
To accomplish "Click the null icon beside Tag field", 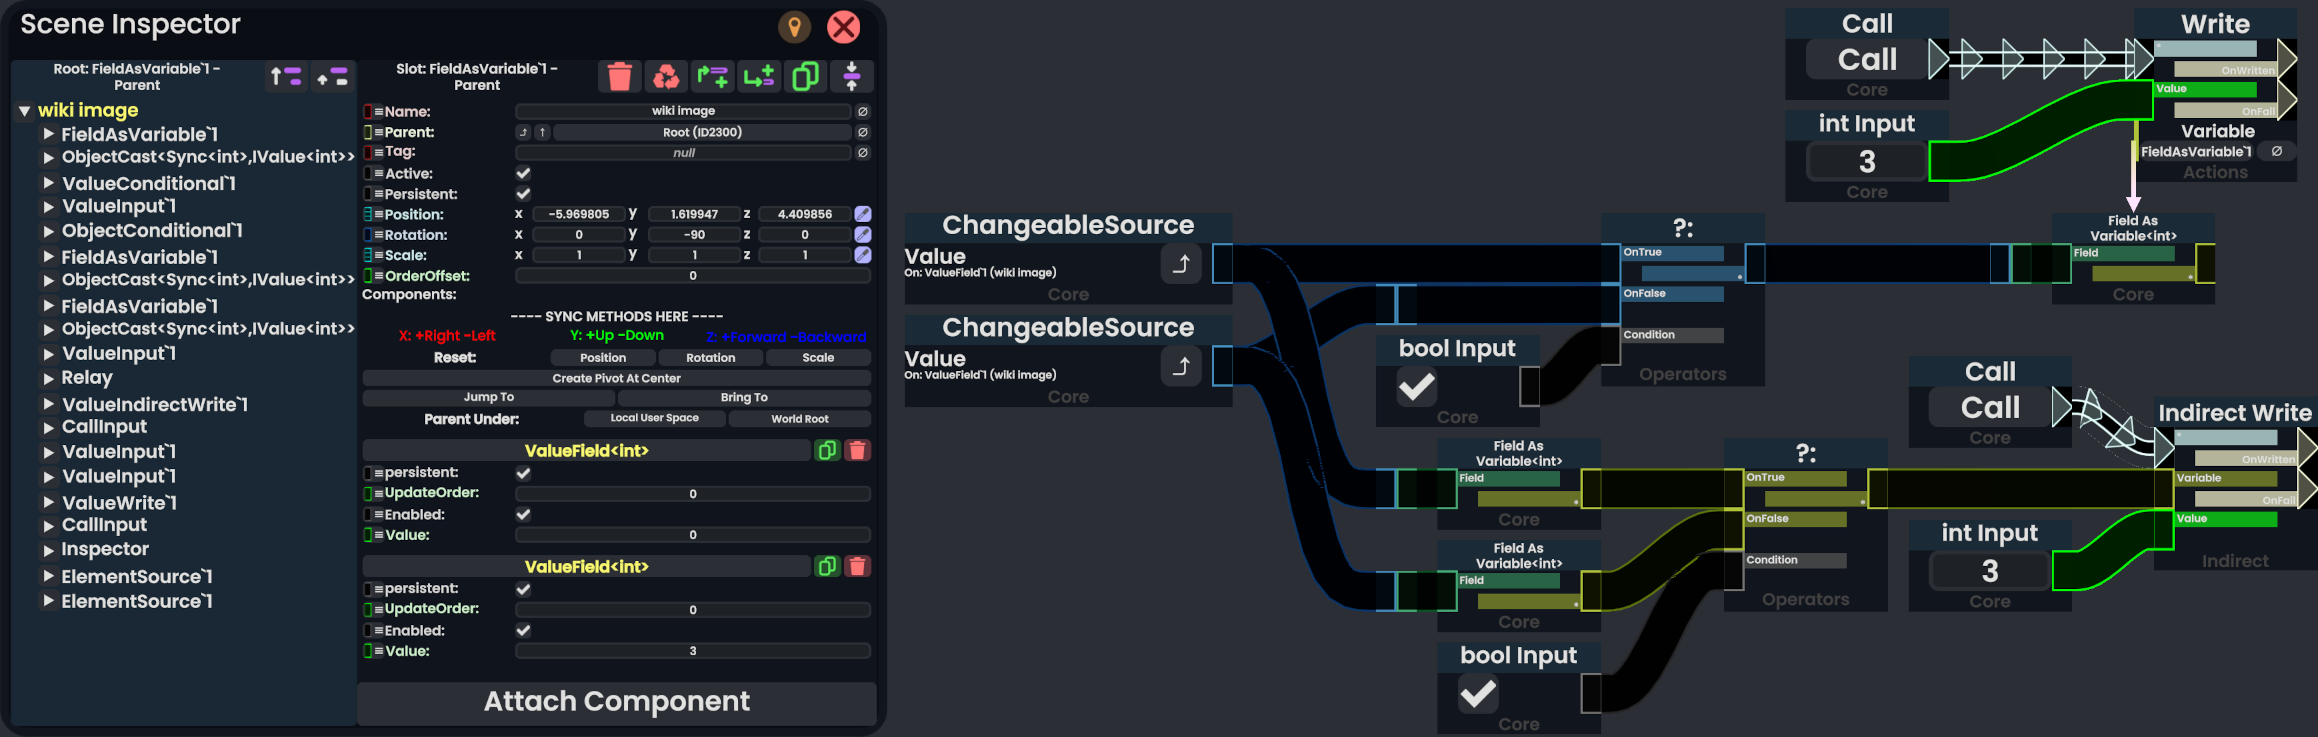I will click(x=863, y=153).
